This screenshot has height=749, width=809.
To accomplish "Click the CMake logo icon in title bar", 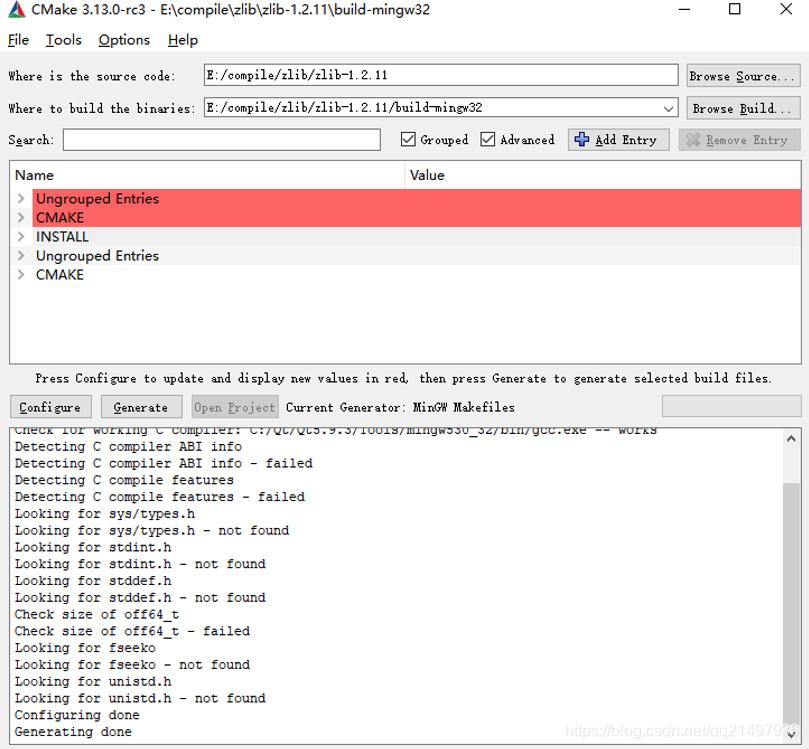I will [x=17, y=10].
